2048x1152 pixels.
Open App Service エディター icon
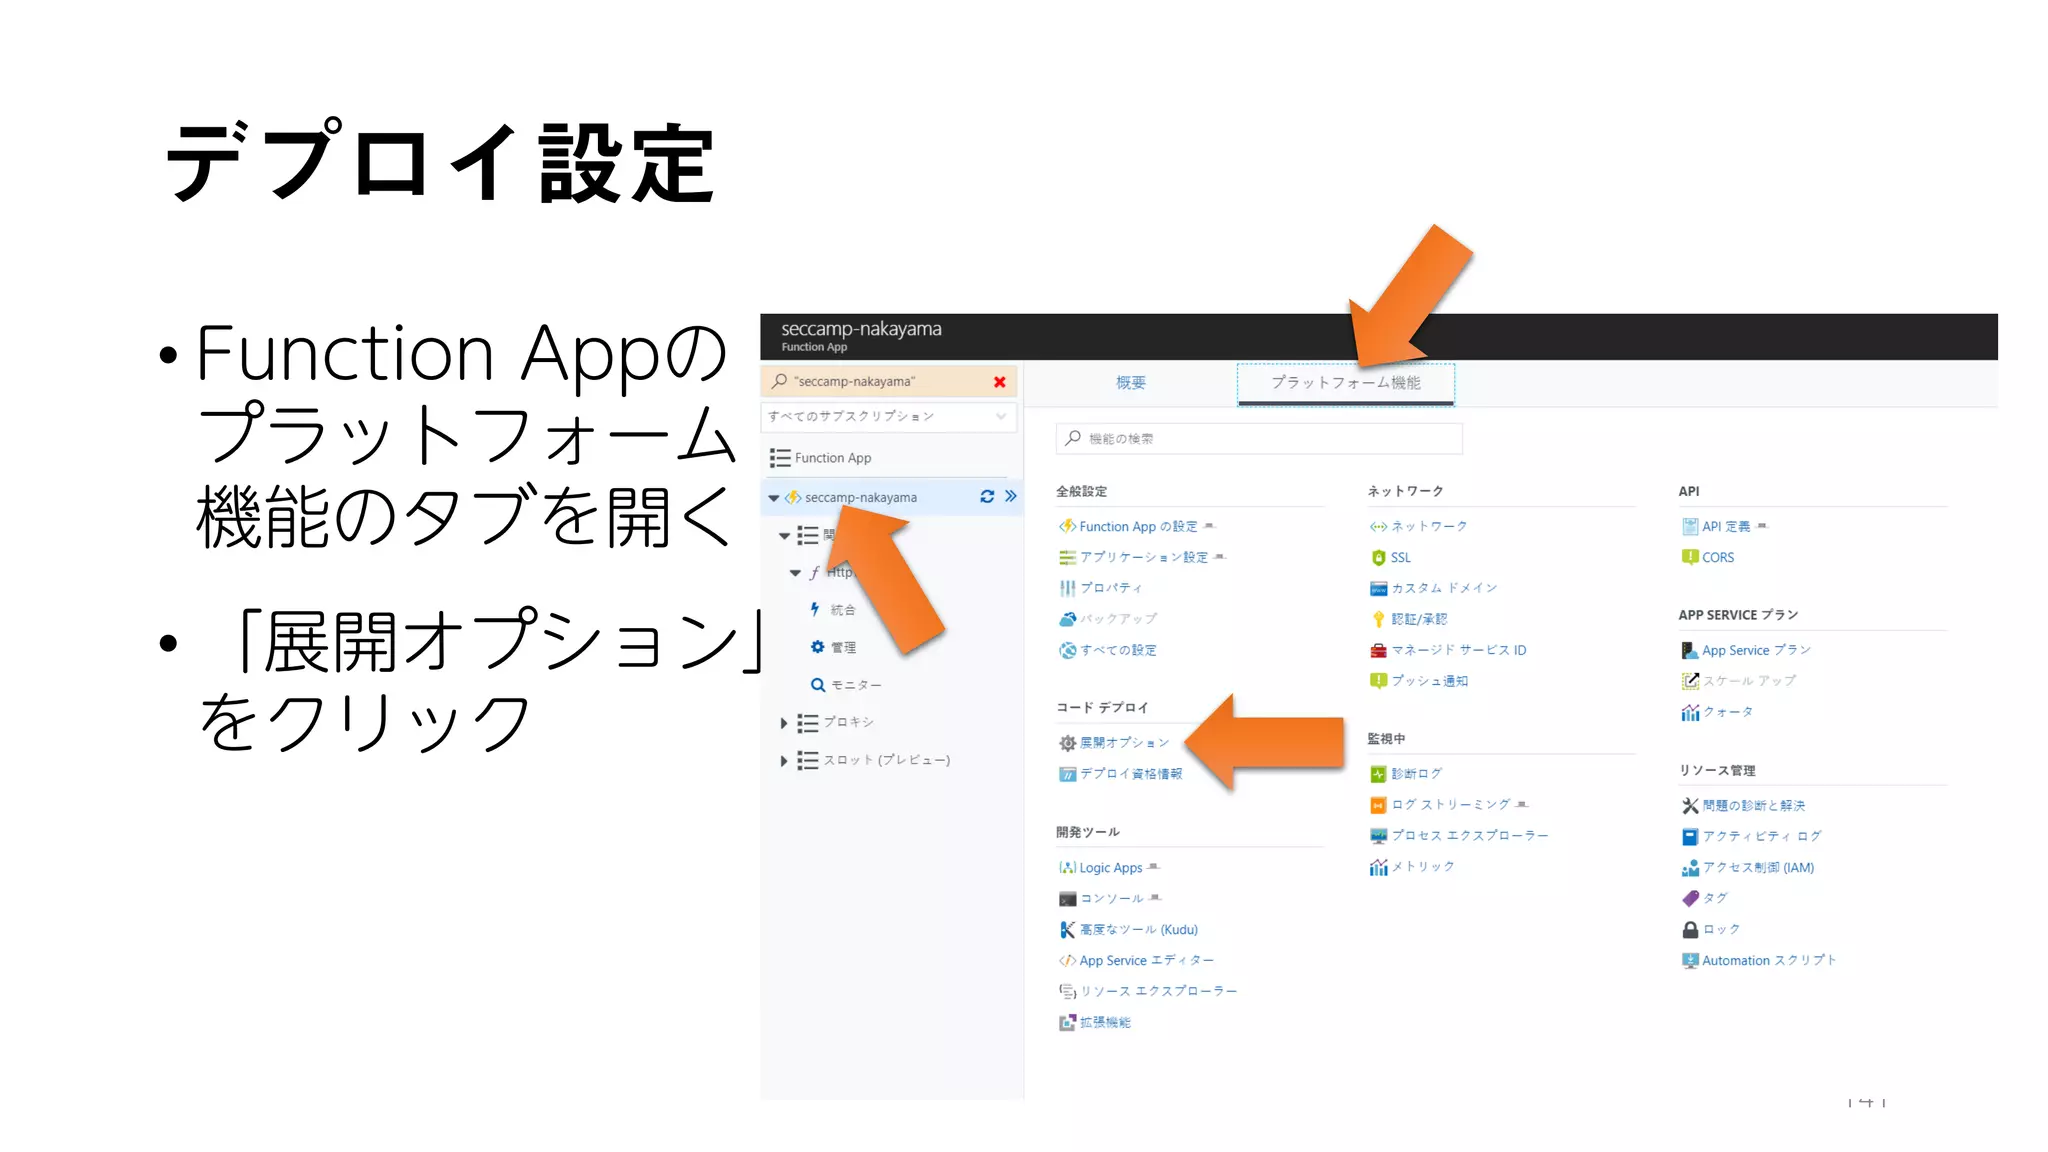[1067, 961]
